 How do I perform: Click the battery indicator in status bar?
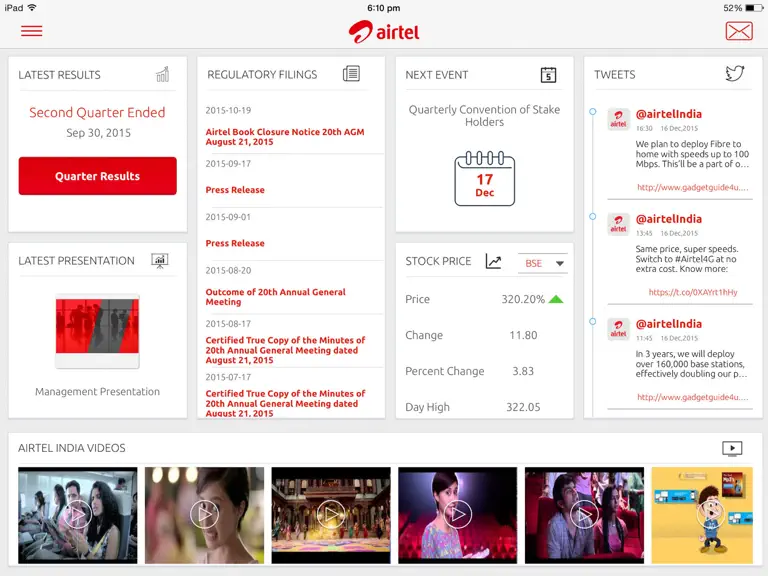754,8
